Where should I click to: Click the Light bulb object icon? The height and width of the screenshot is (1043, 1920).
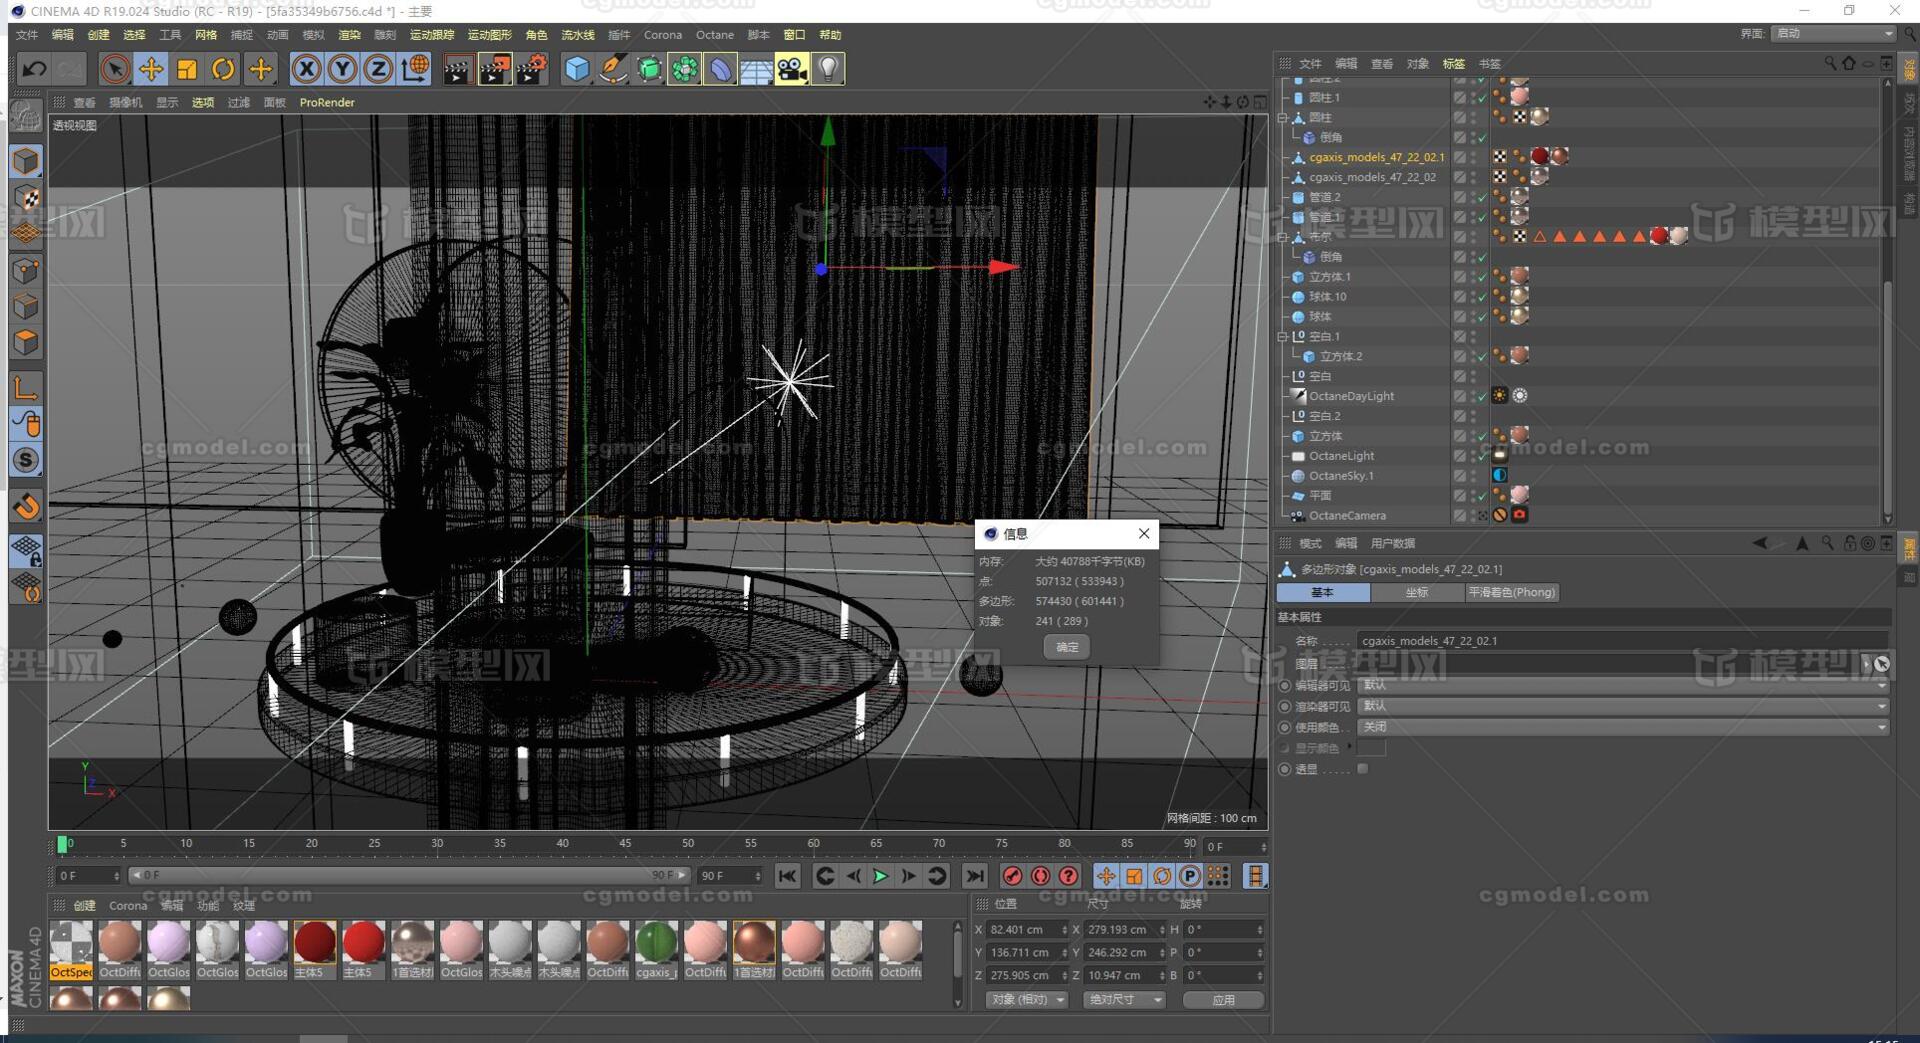pos(828,69)
